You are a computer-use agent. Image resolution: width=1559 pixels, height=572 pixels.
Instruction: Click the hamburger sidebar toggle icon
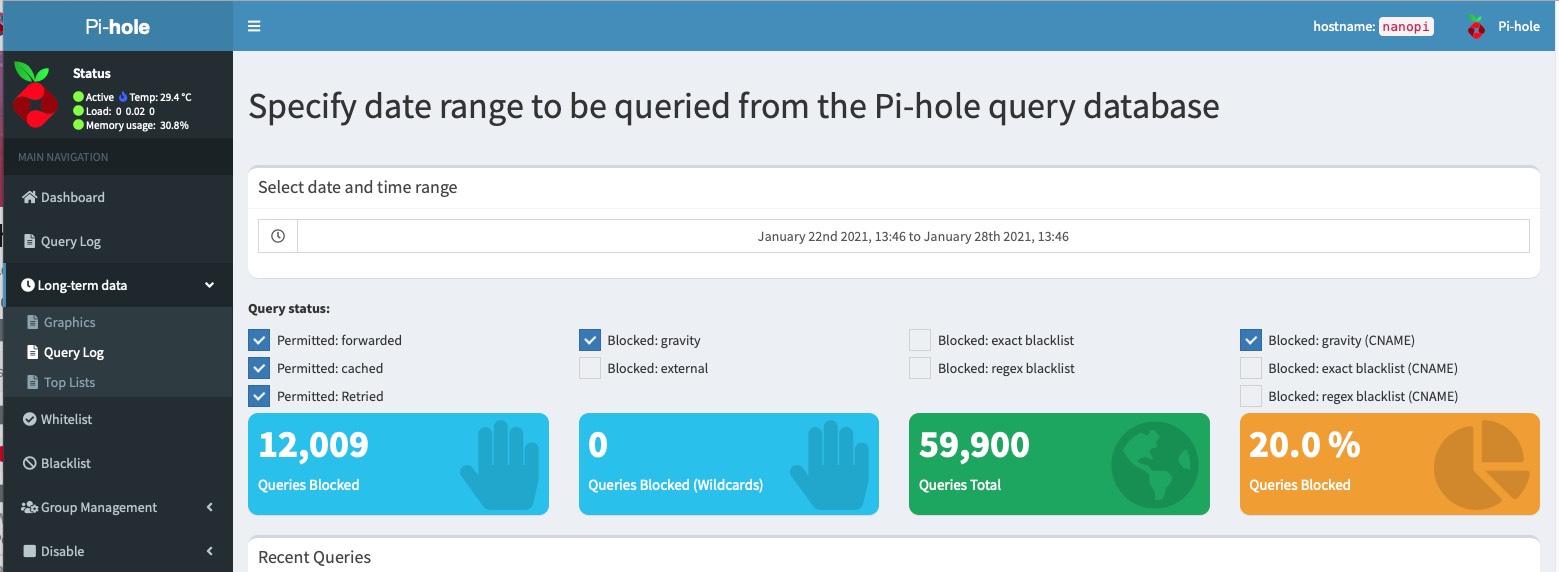point(254,27)
